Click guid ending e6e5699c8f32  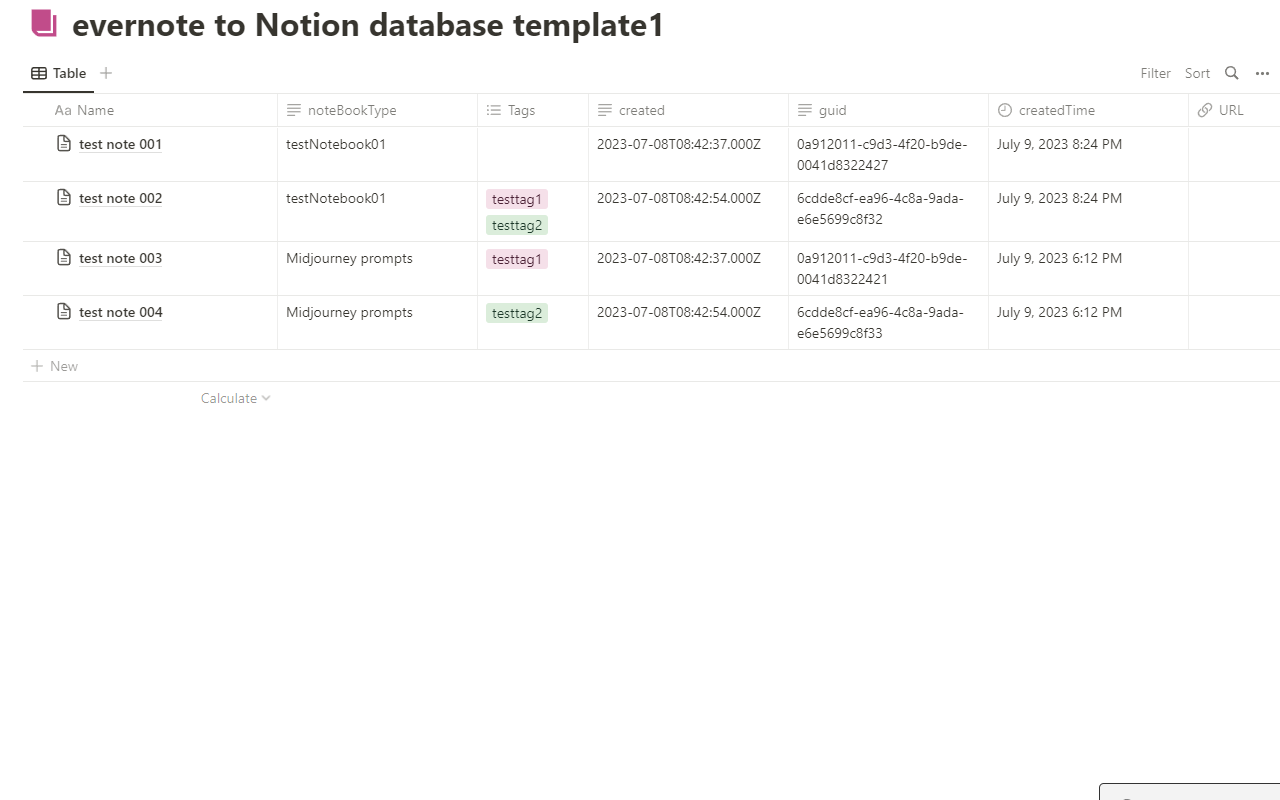(880, 208)
